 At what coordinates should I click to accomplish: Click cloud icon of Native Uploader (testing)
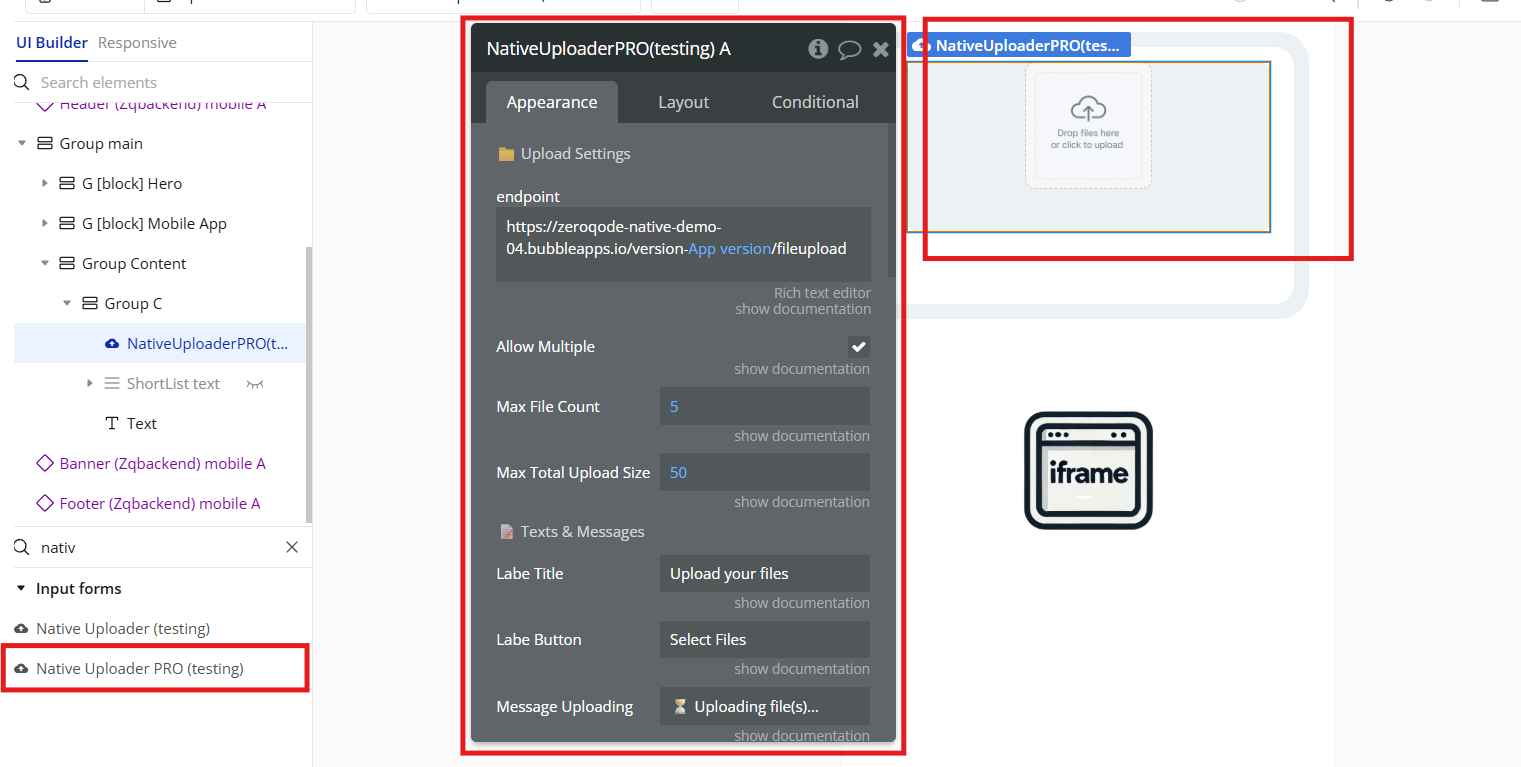click(x=22, y=629)
